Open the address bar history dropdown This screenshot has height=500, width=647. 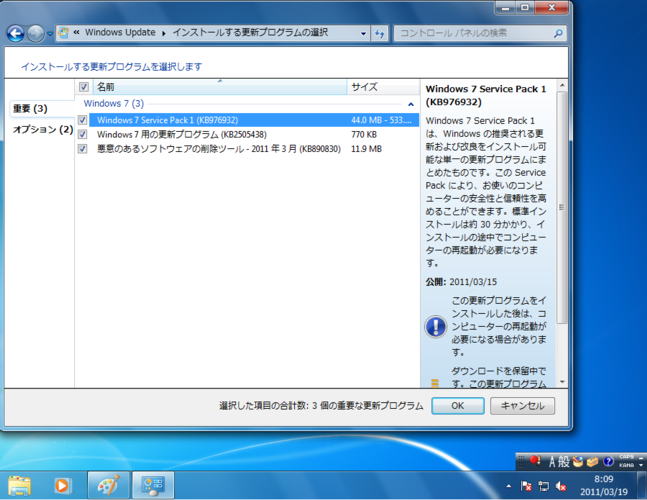click(363, 33)
